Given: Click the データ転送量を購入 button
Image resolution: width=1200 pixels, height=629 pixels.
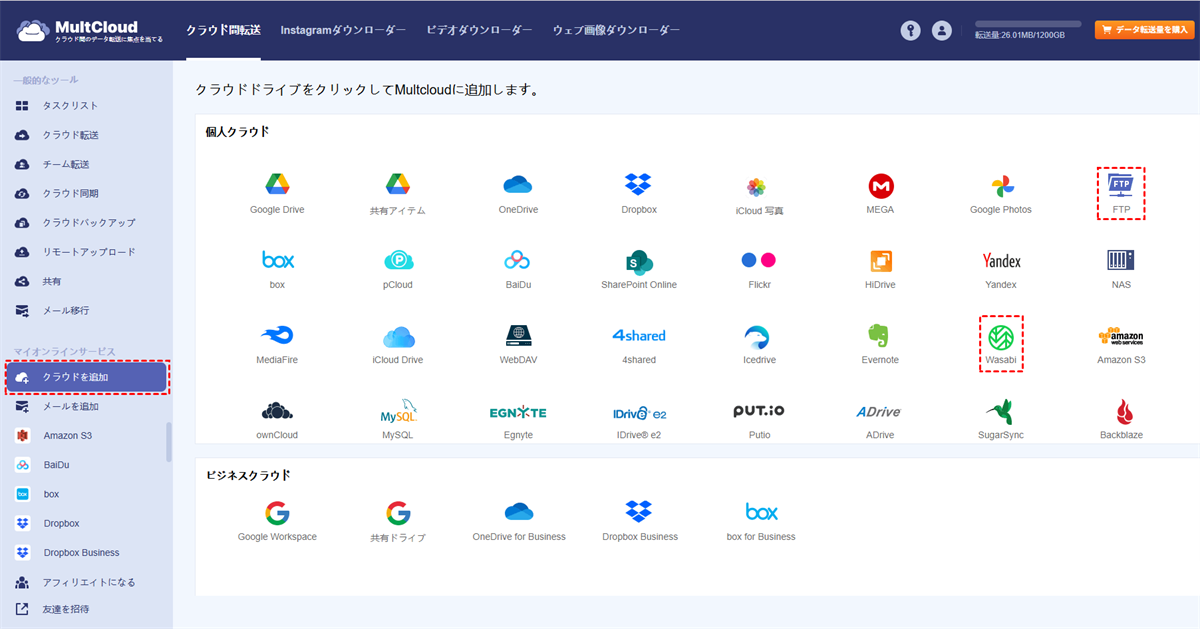Looking at the screenshot, I should [1144, 30].
